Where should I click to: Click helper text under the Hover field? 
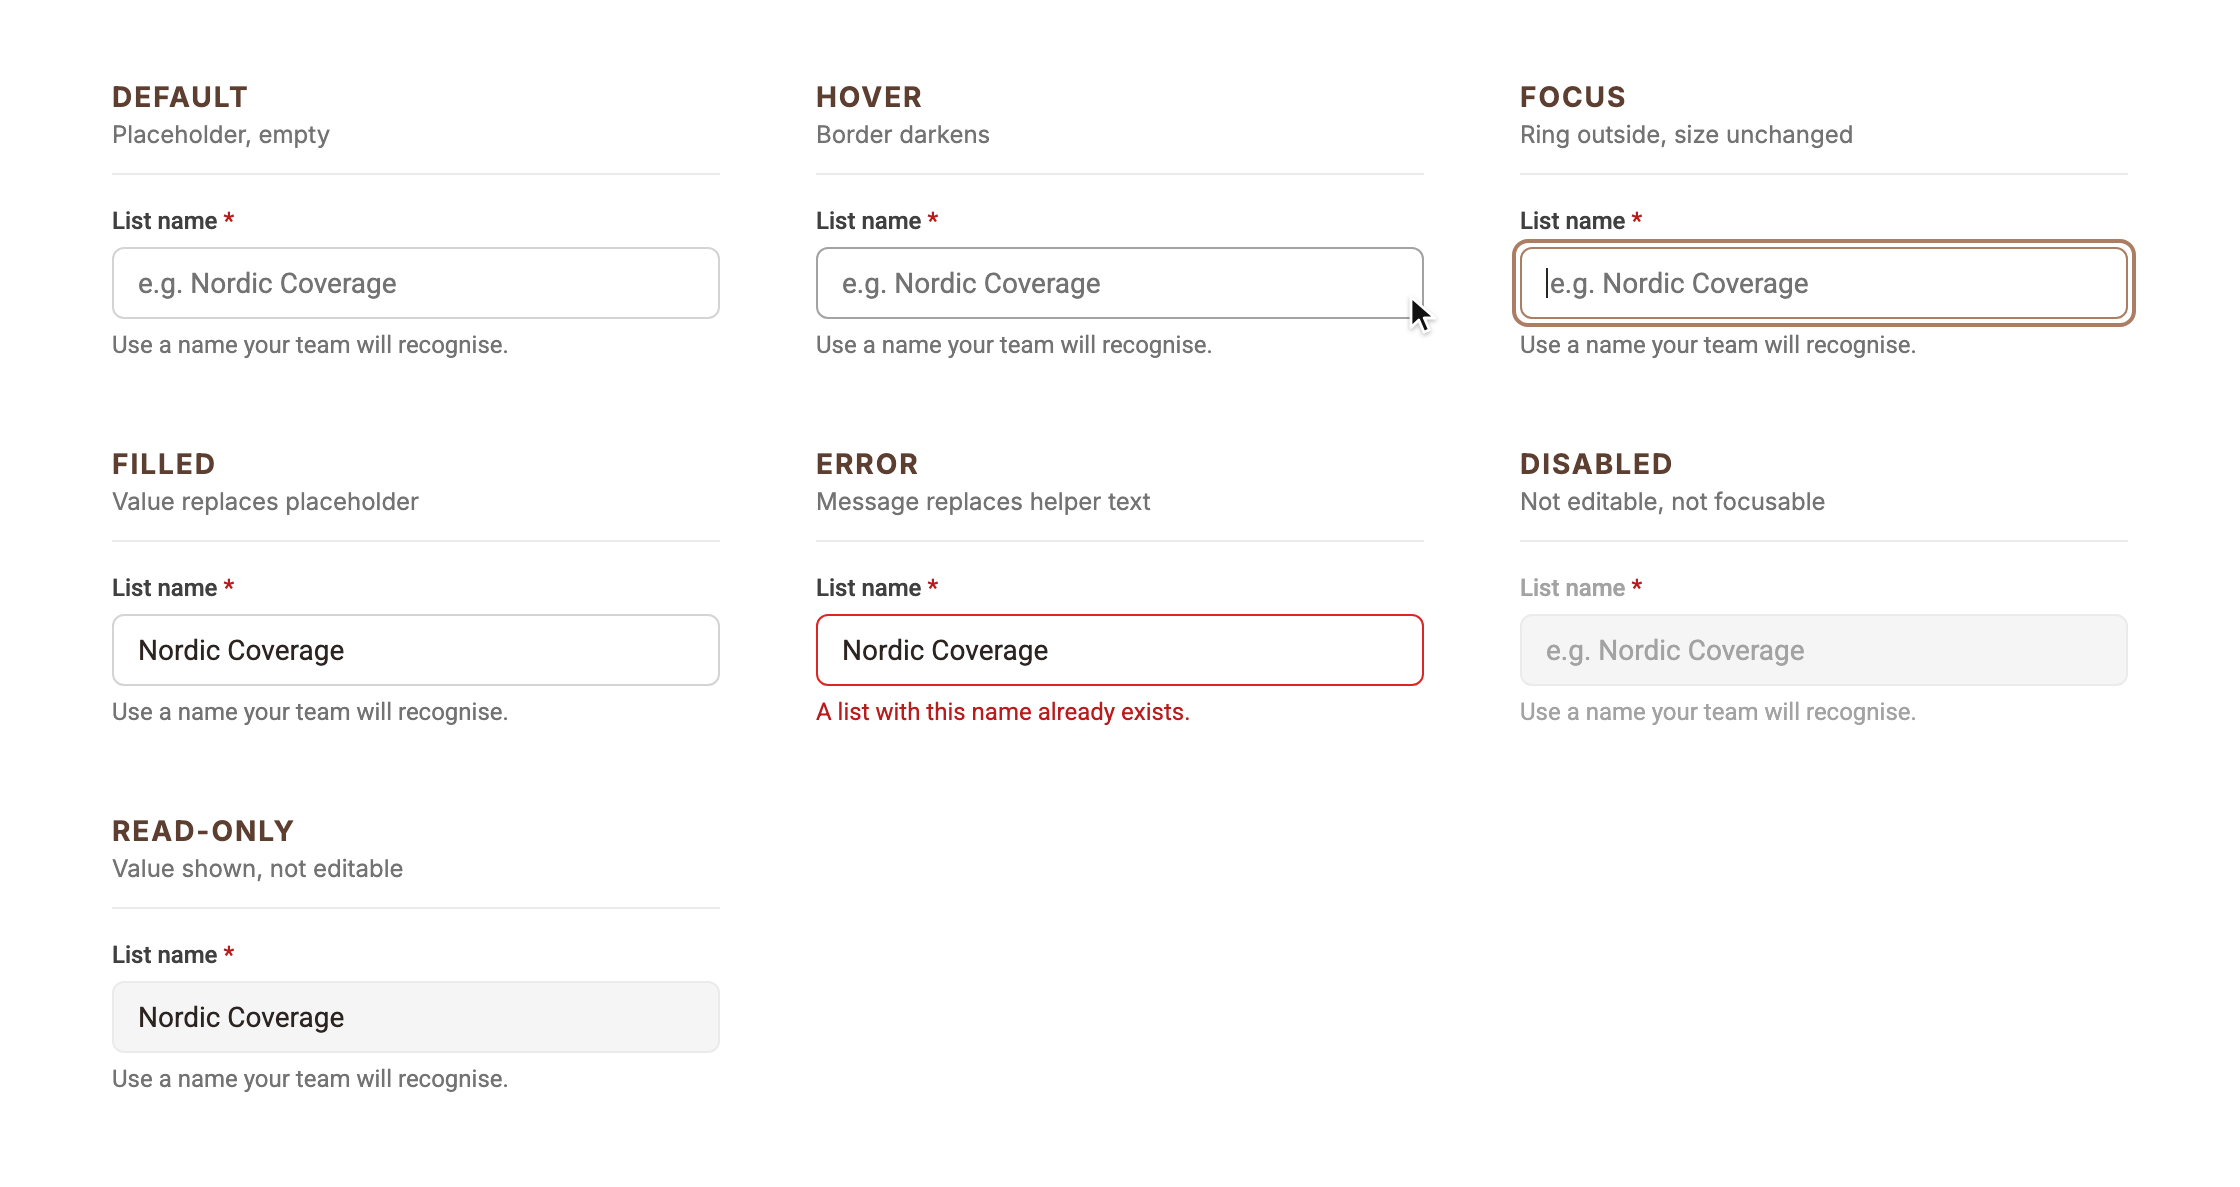[x=1014, y=345]
